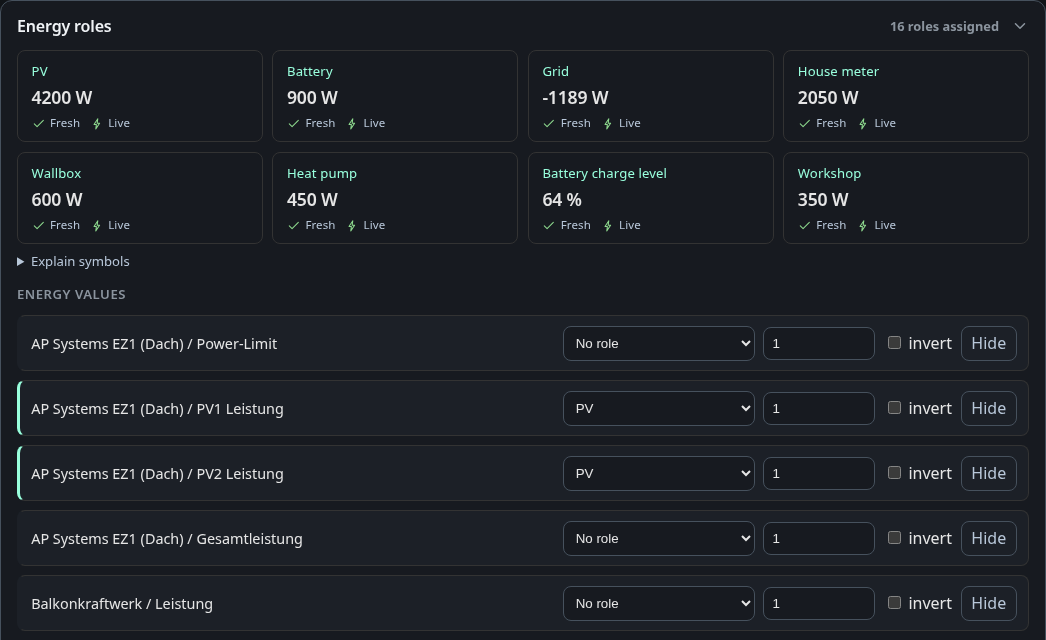Tick the invert box for PV2 Leistung
1046x640 pixels.
[895, 473]
